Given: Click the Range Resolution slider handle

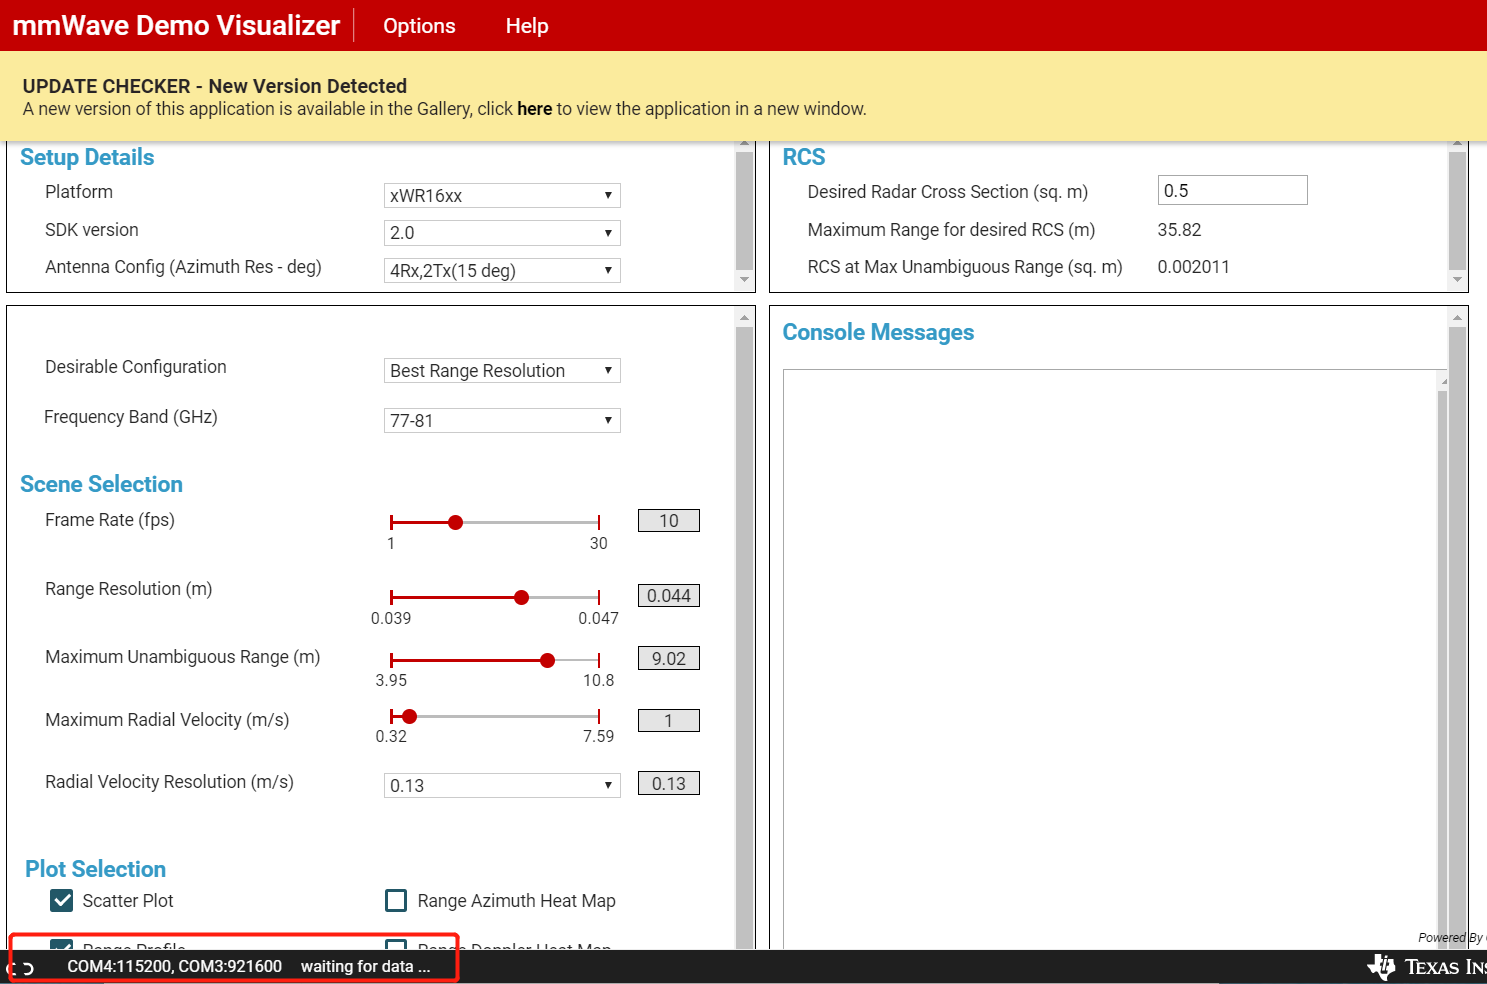Looking at the screenshot, I should [521, 597].
